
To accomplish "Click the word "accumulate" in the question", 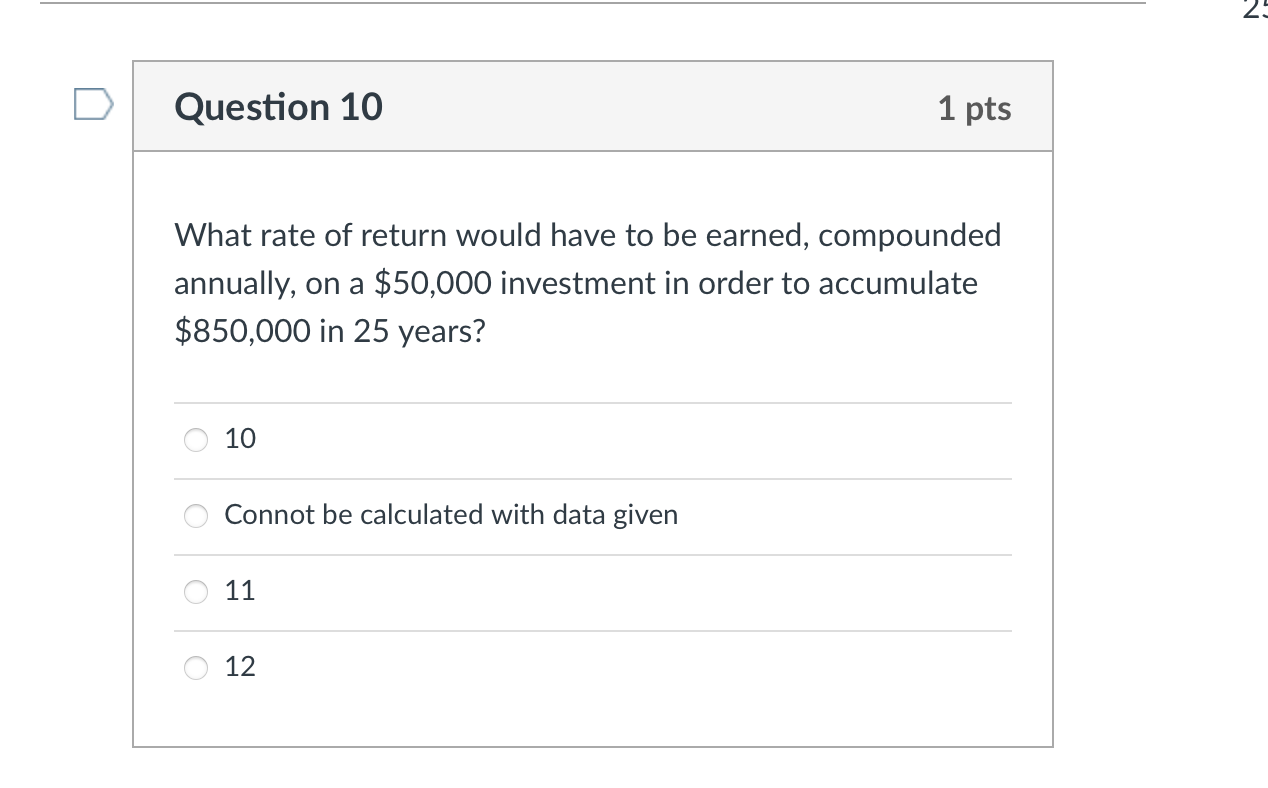I will pos(898,284).
